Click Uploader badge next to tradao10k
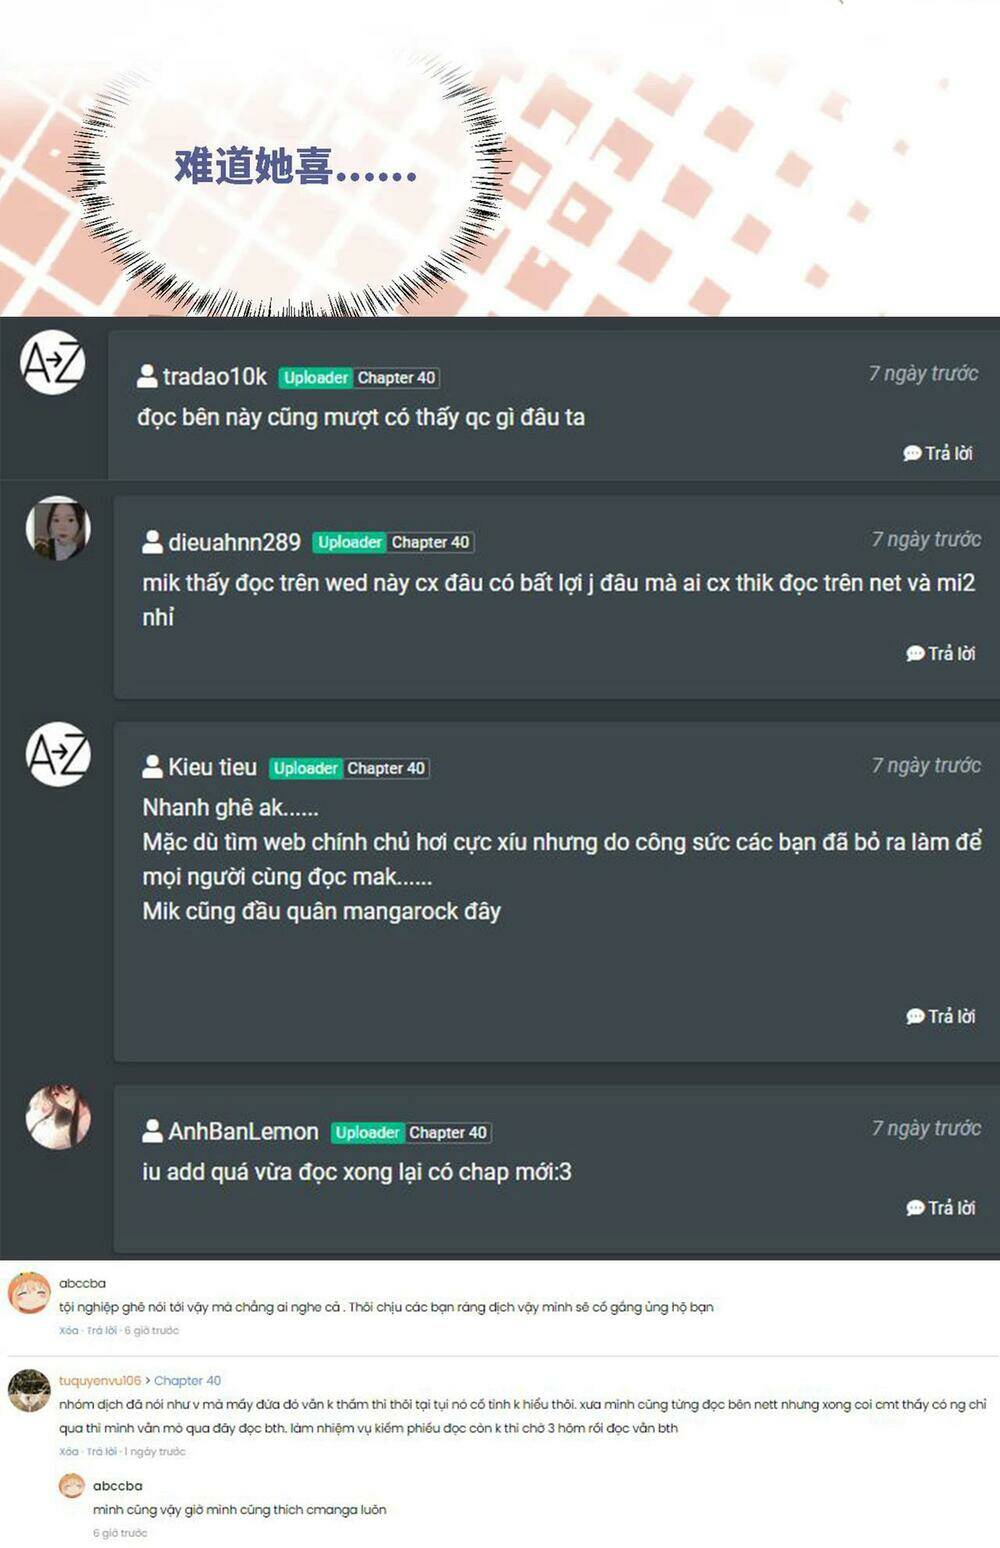Viewport: 1000px width, 1548px height. pos(315,378)
